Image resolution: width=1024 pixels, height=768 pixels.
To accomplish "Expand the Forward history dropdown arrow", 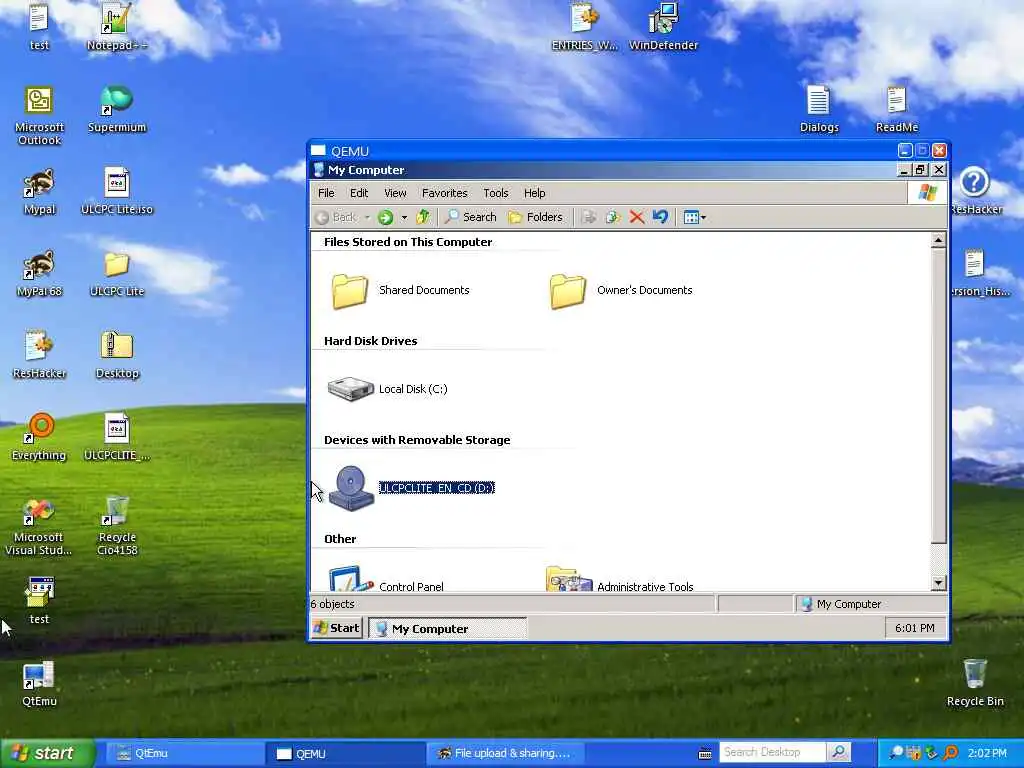I will (x=404, y=217).
